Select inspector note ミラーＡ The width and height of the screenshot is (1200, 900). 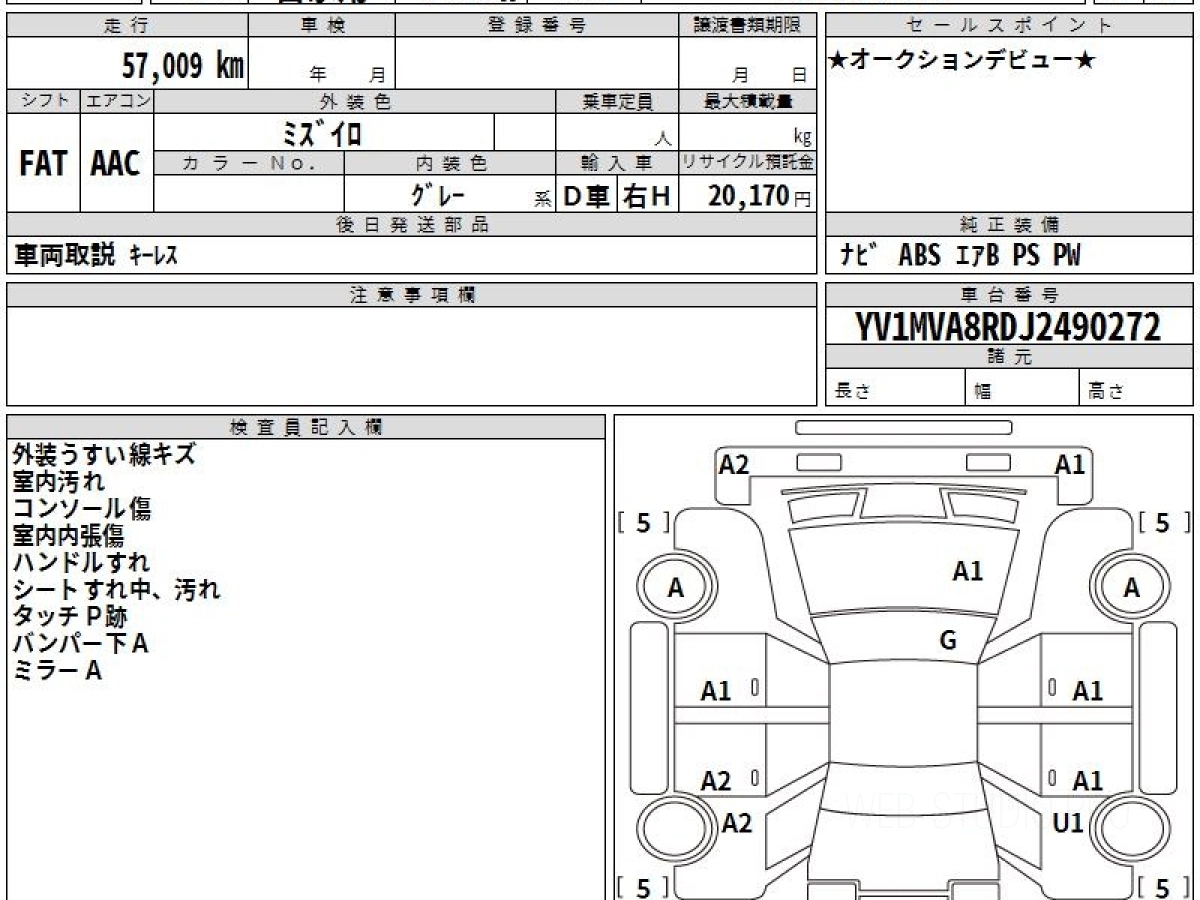(x=58, y=671)
